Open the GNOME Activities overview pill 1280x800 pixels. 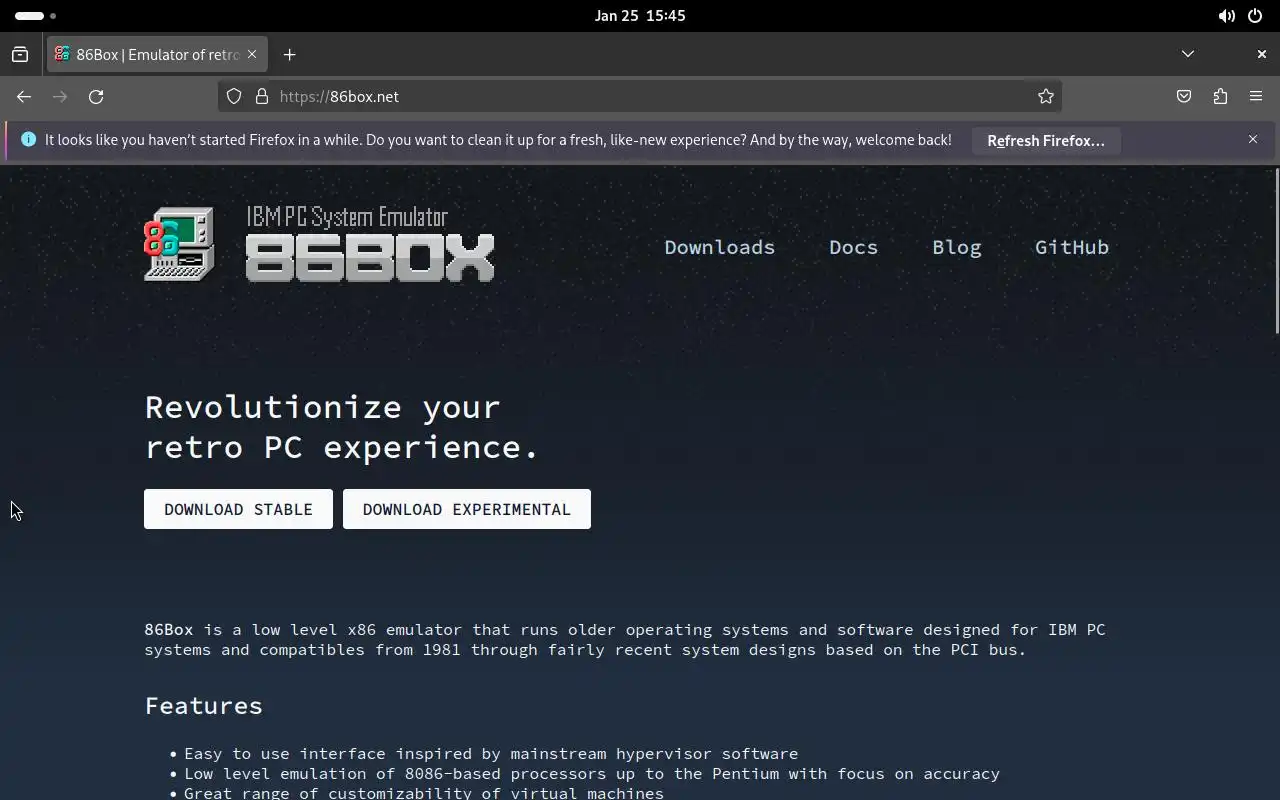(x=36, y=16)
